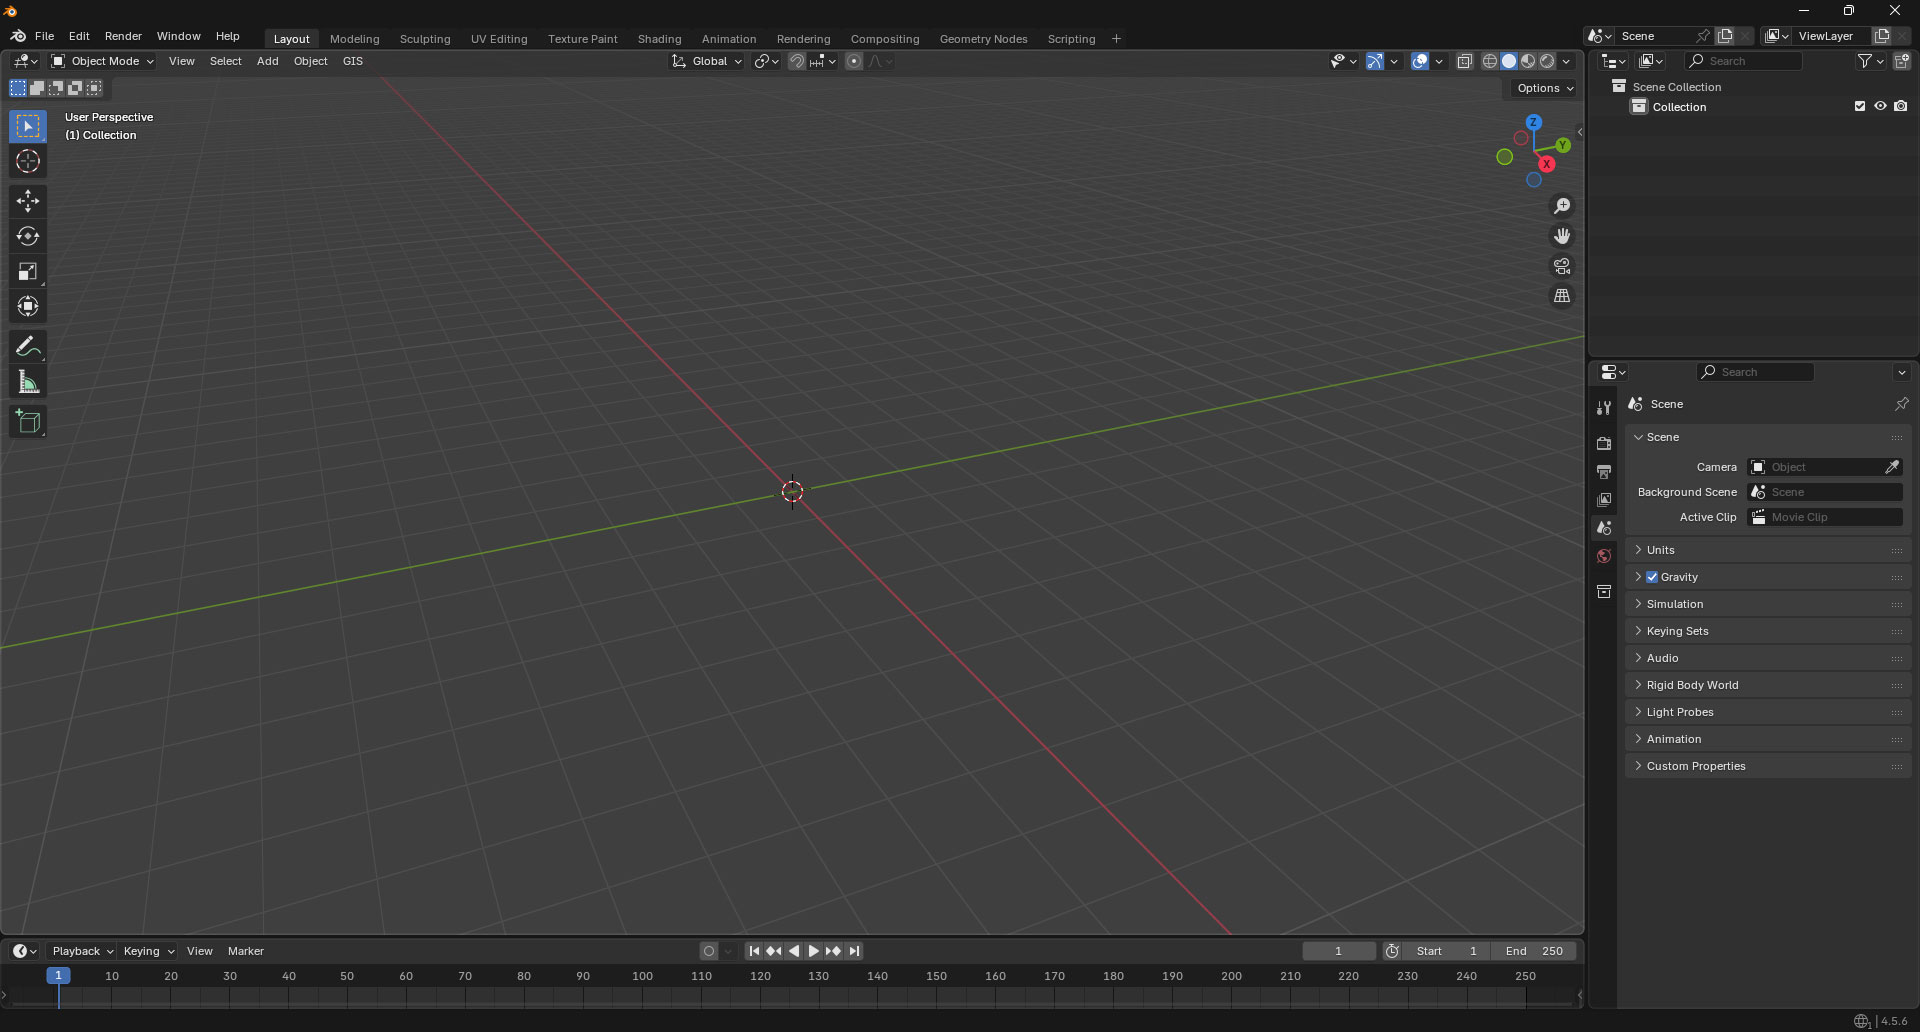
Task: Select the Rotate tool
Action: coord(28,236)
